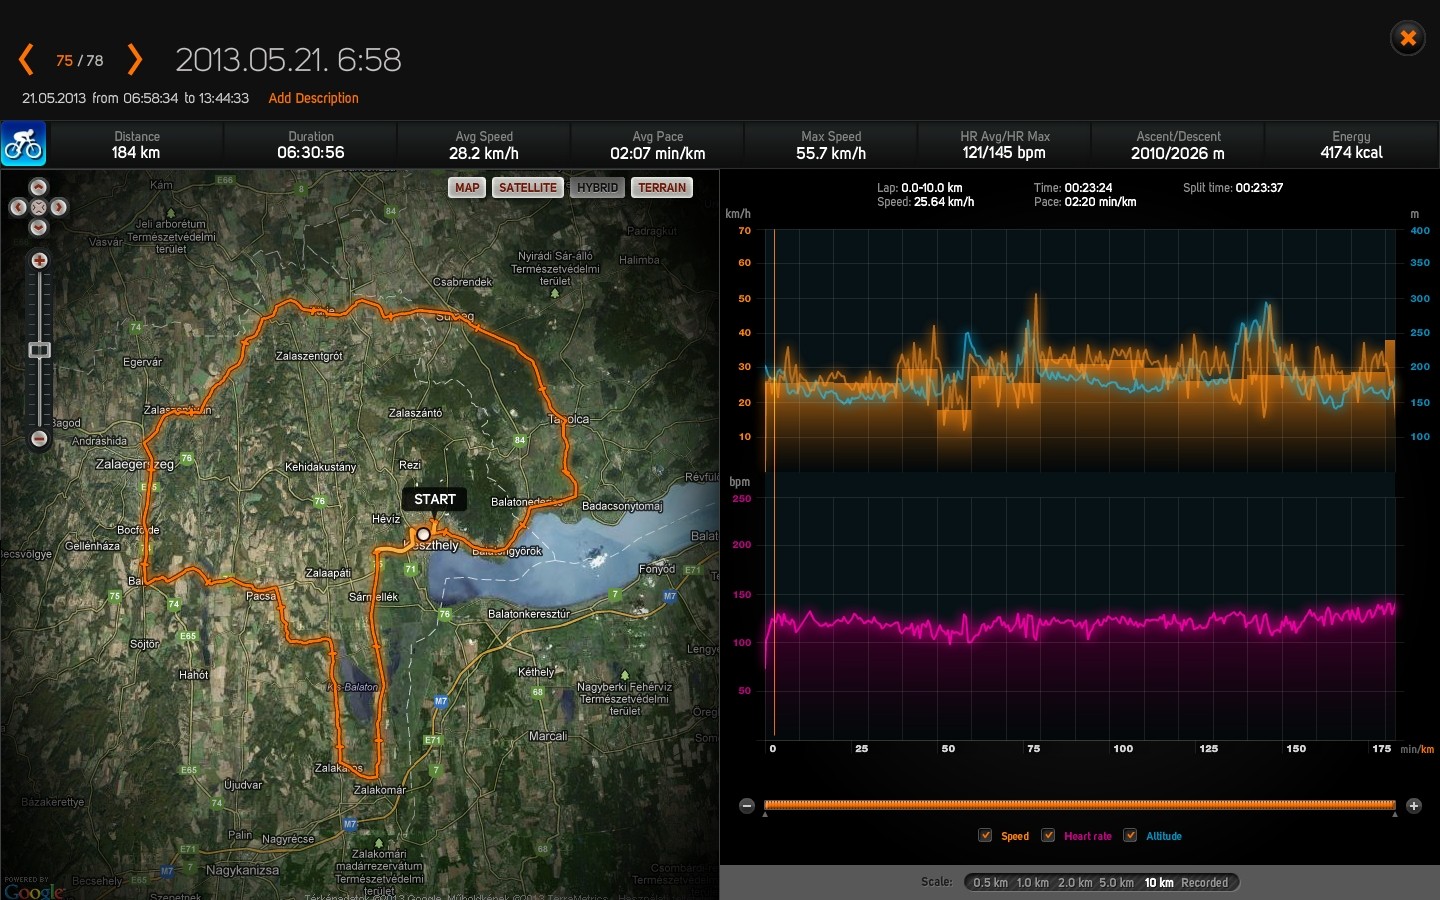This screenshot has height=900, width=1440.
Task: Zoom out the map with minus button
Action: (39, 439)
